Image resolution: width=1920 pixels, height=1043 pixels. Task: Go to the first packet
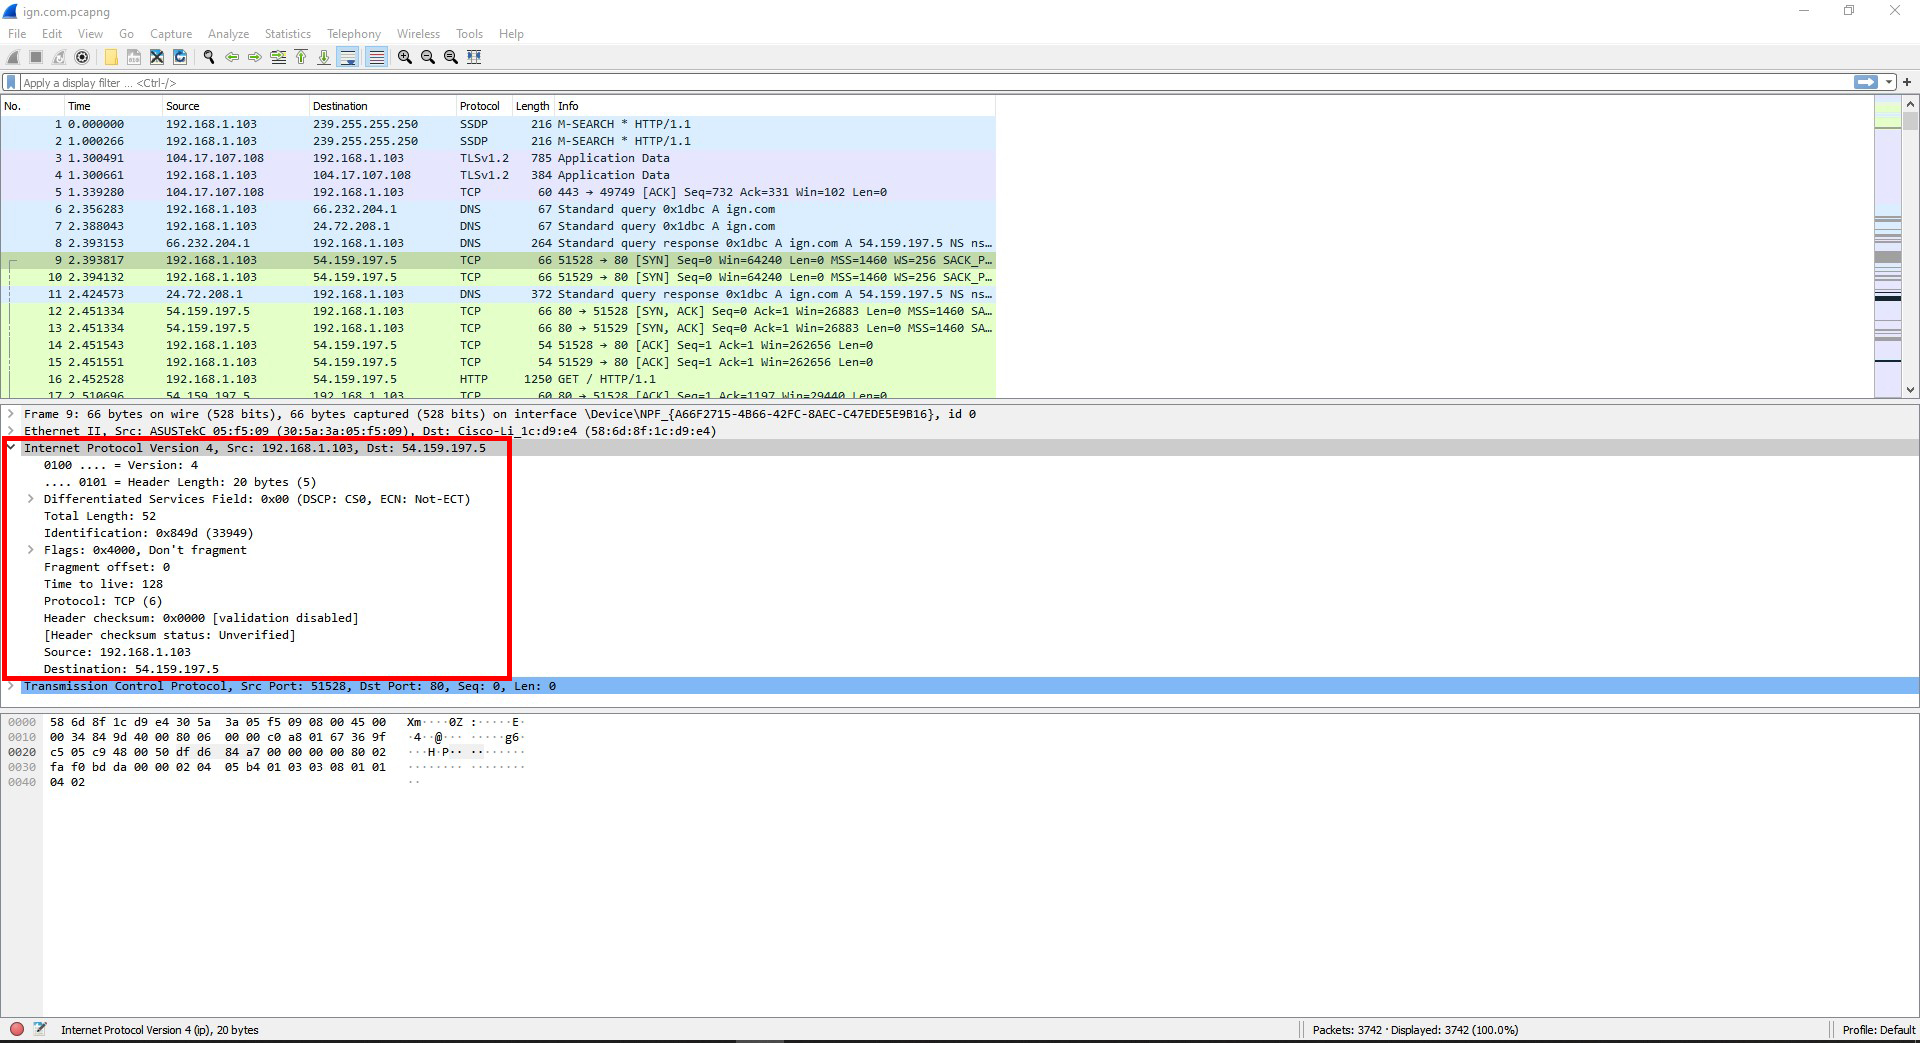[301, 57]
